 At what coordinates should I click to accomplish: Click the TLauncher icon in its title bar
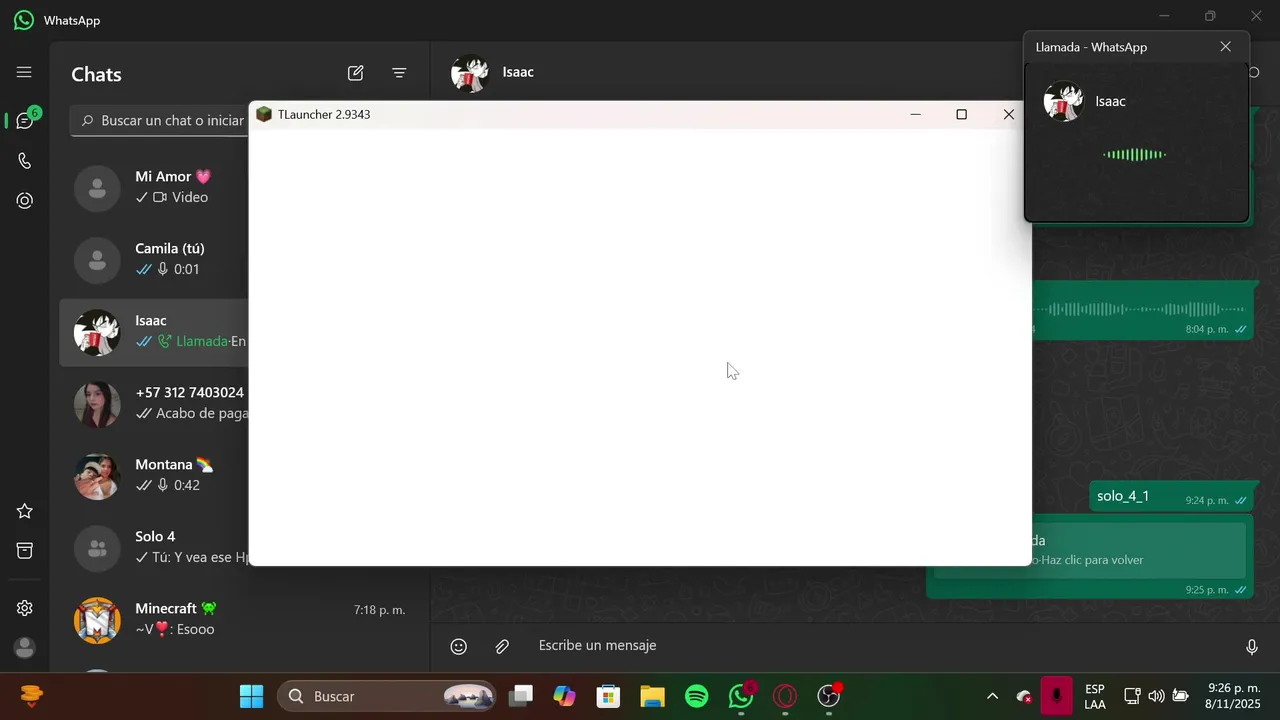(x=264, y=114)
